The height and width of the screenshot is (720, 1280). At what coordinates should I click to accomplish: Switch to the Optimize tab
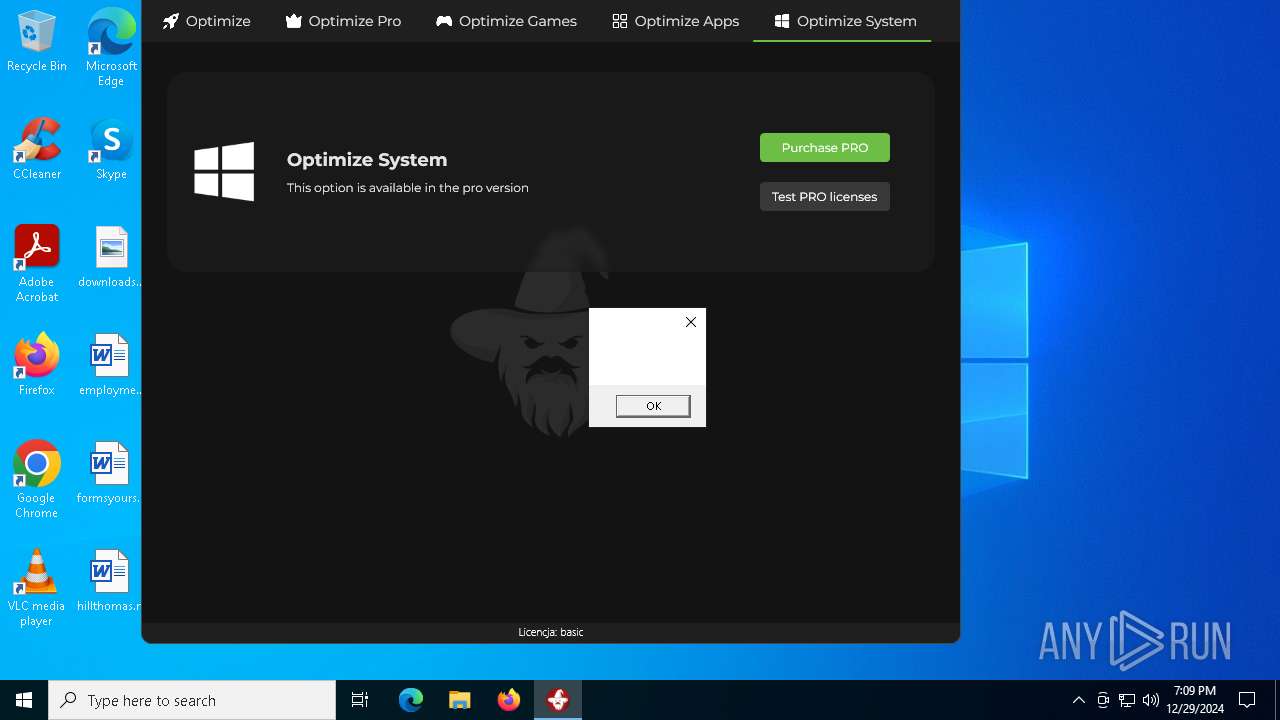(206, 21)
